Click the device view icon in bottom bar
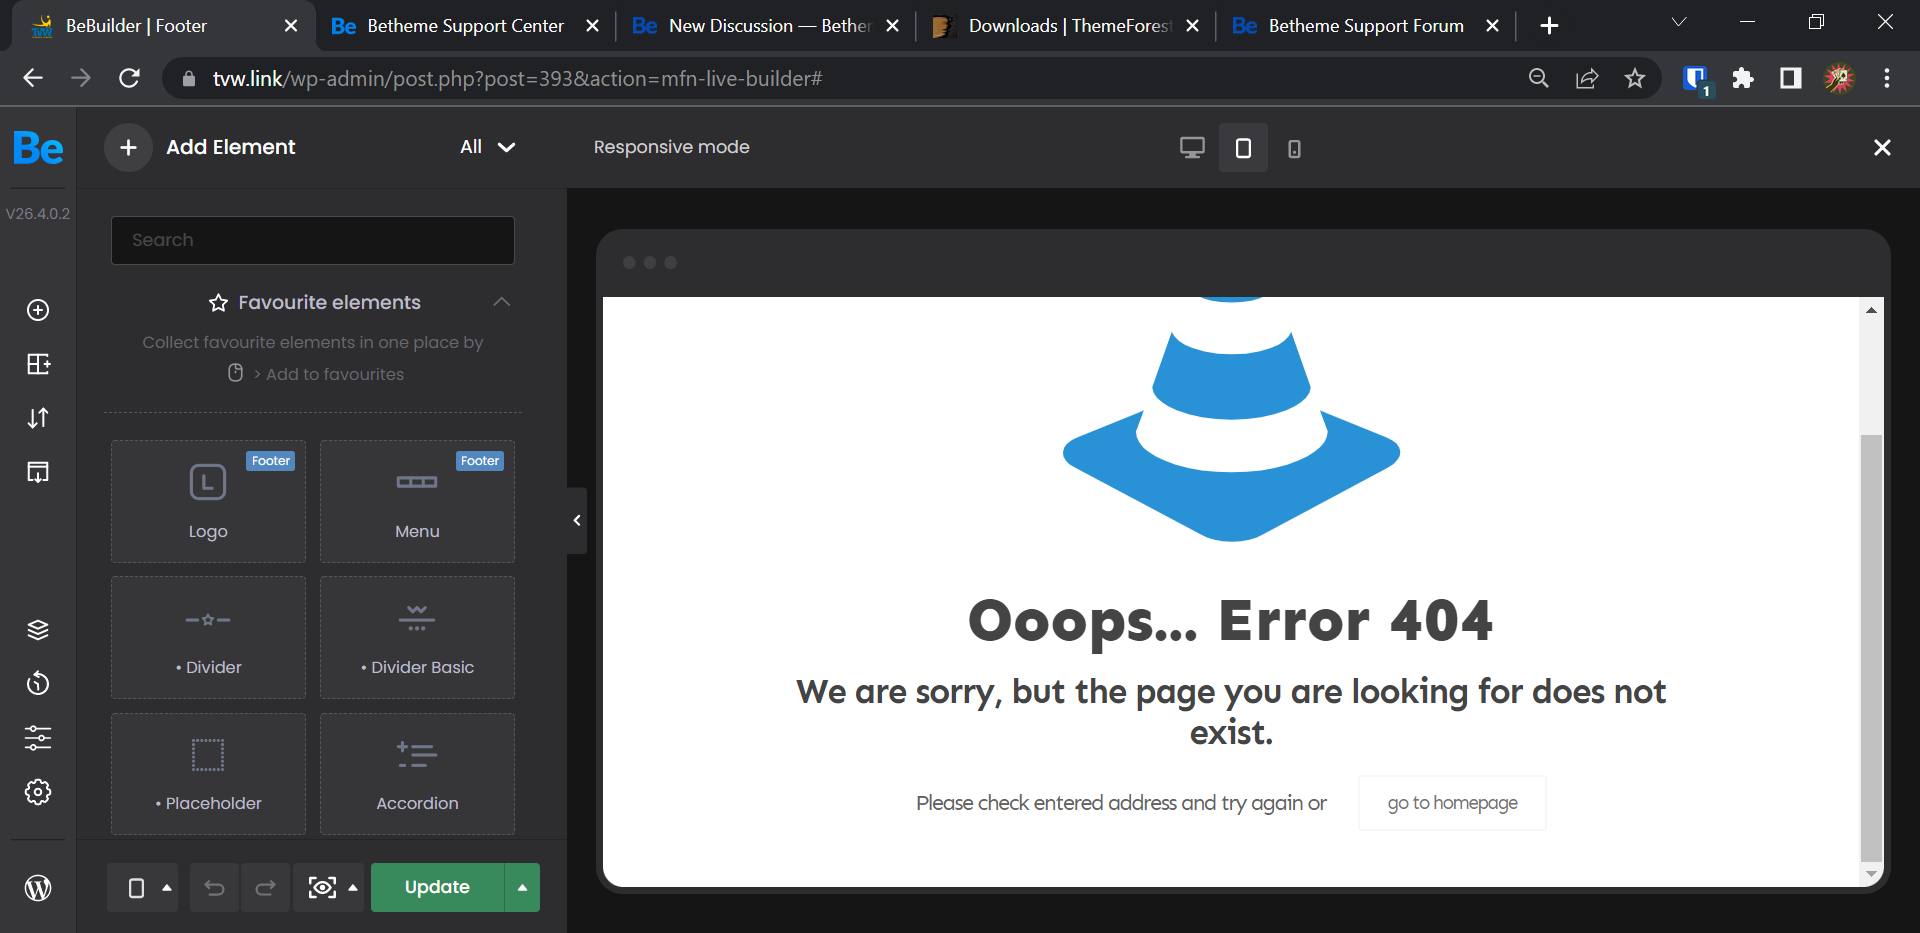The height and width of the screenshot is (933, 1920). tap(137, 888)
